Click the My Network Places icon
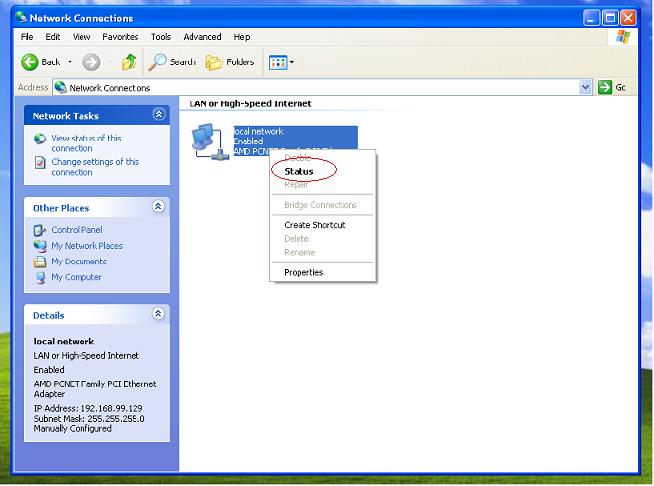The width and height of the screenshot is (654, 486). (x=40, y=246)
